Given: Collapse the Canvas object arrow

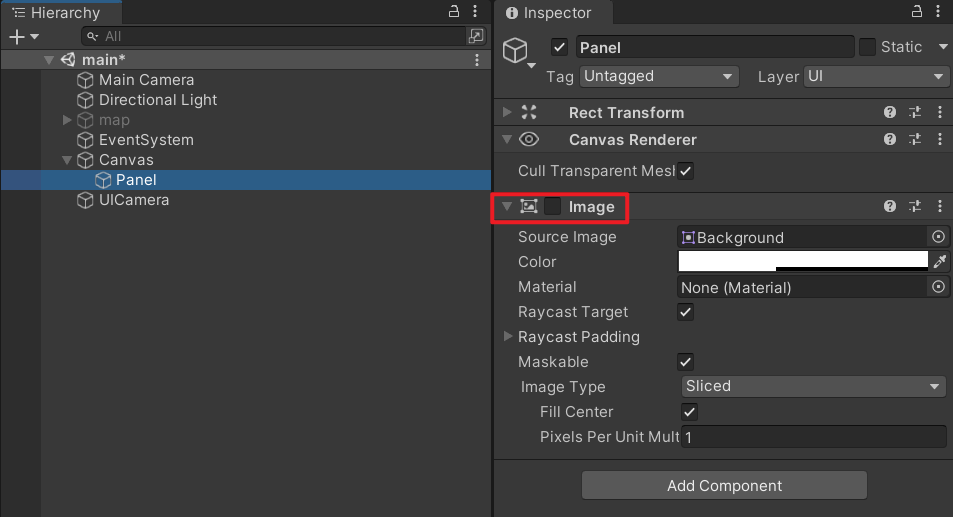Looking at the screenshot, I should (67, 160).
